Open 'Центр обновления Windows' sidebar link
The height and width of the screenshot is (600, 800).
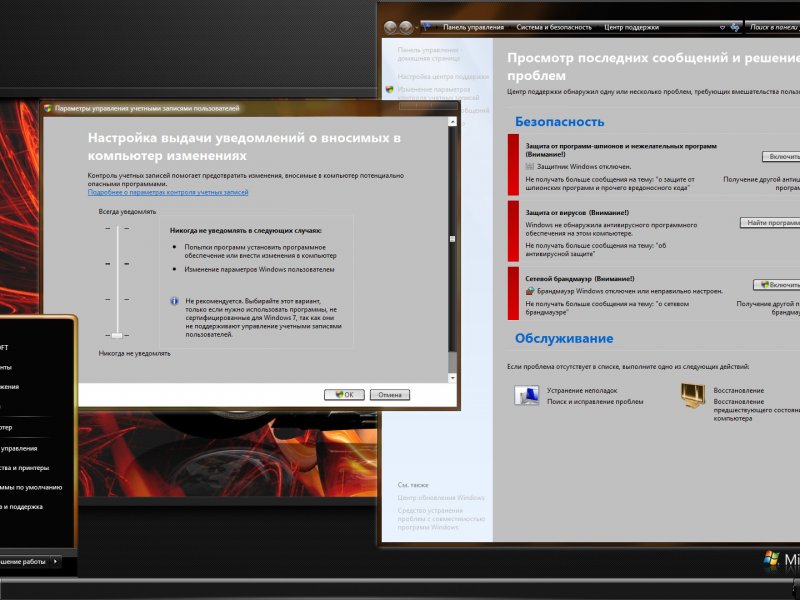[441, 497]
